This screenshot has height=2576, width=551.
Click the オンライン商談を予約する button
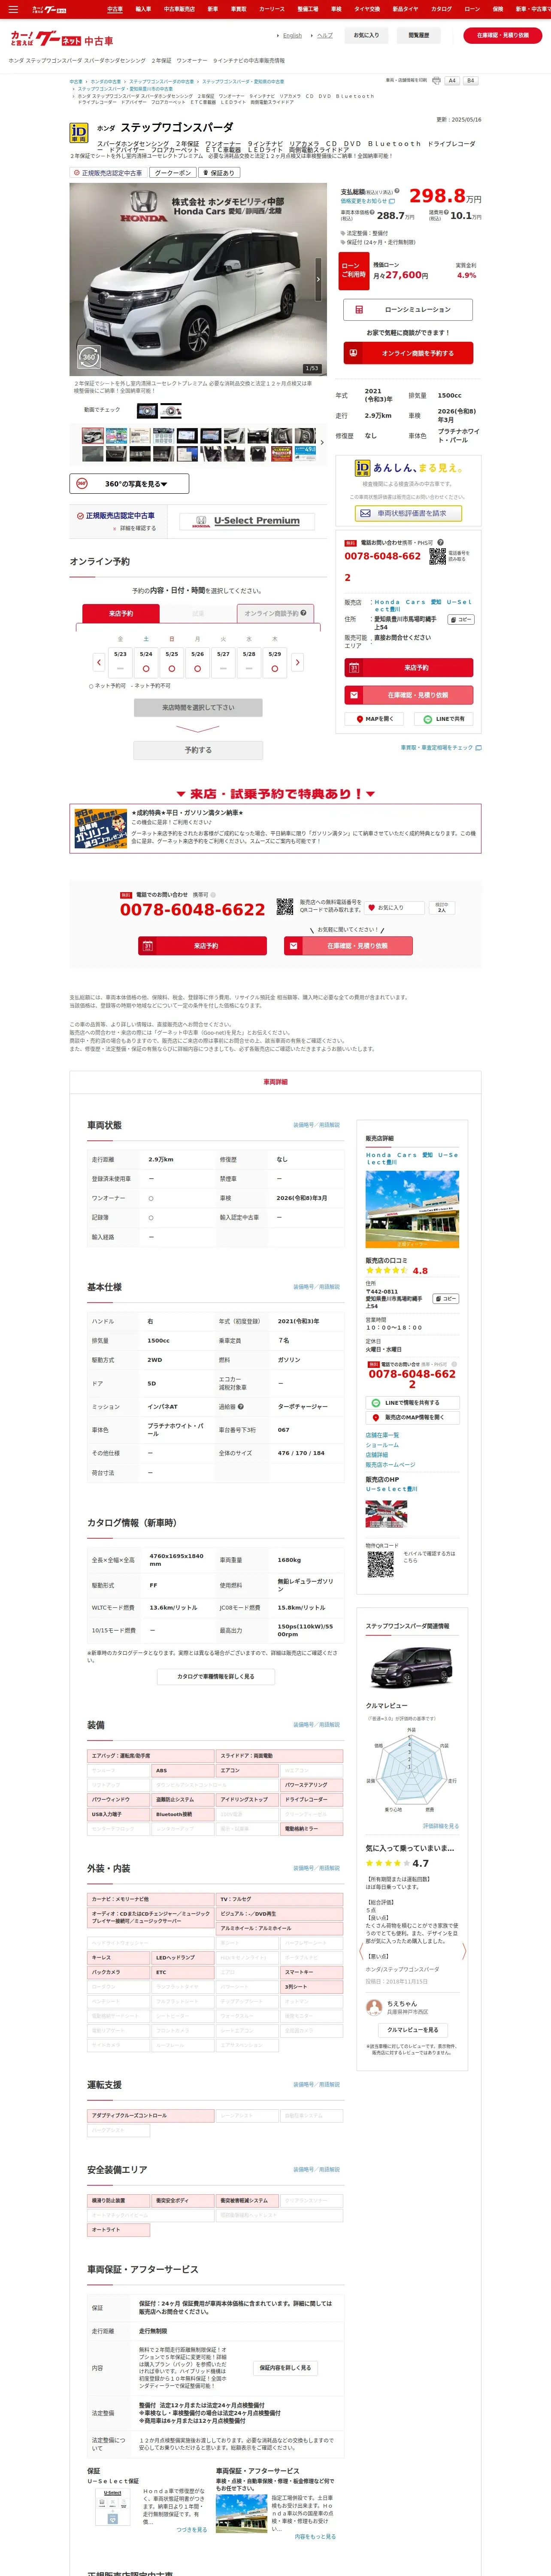(408, 353)
